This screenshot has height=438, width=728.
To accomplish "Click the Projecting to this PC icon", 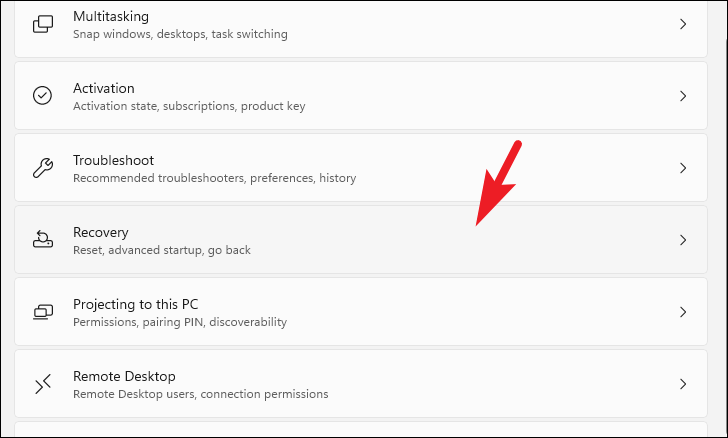I will [43, 312].
